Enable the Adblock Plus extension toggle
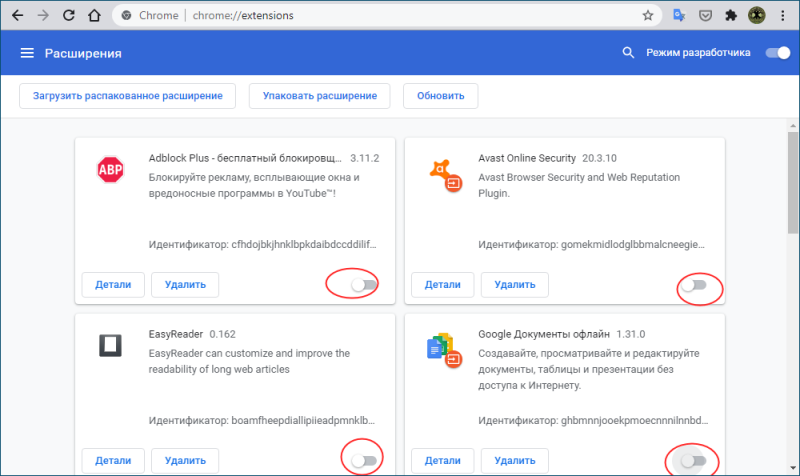The width and height of the screenshot is (800, 476). point(364,284)
